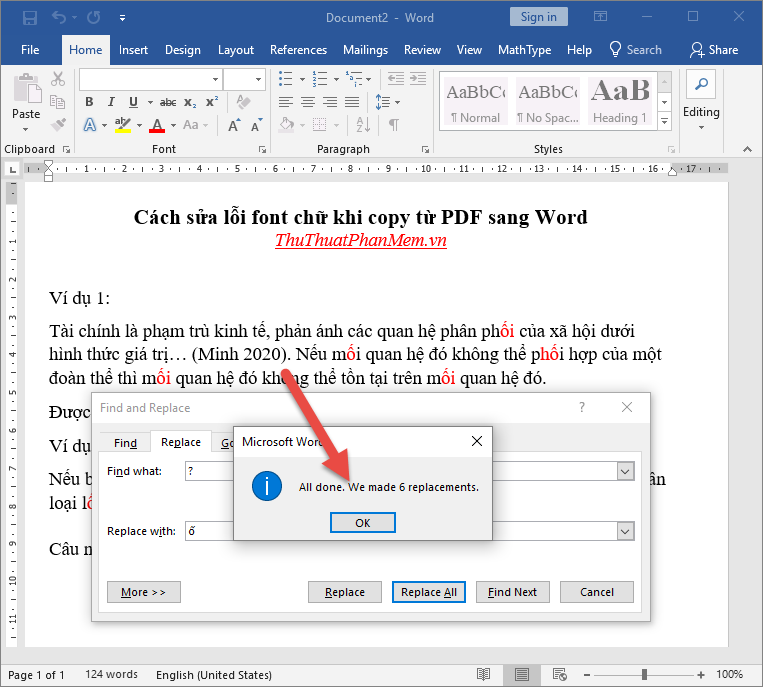Open the font name dropdown
Viewport: 763px width, 687px height.
coord(215,79)
